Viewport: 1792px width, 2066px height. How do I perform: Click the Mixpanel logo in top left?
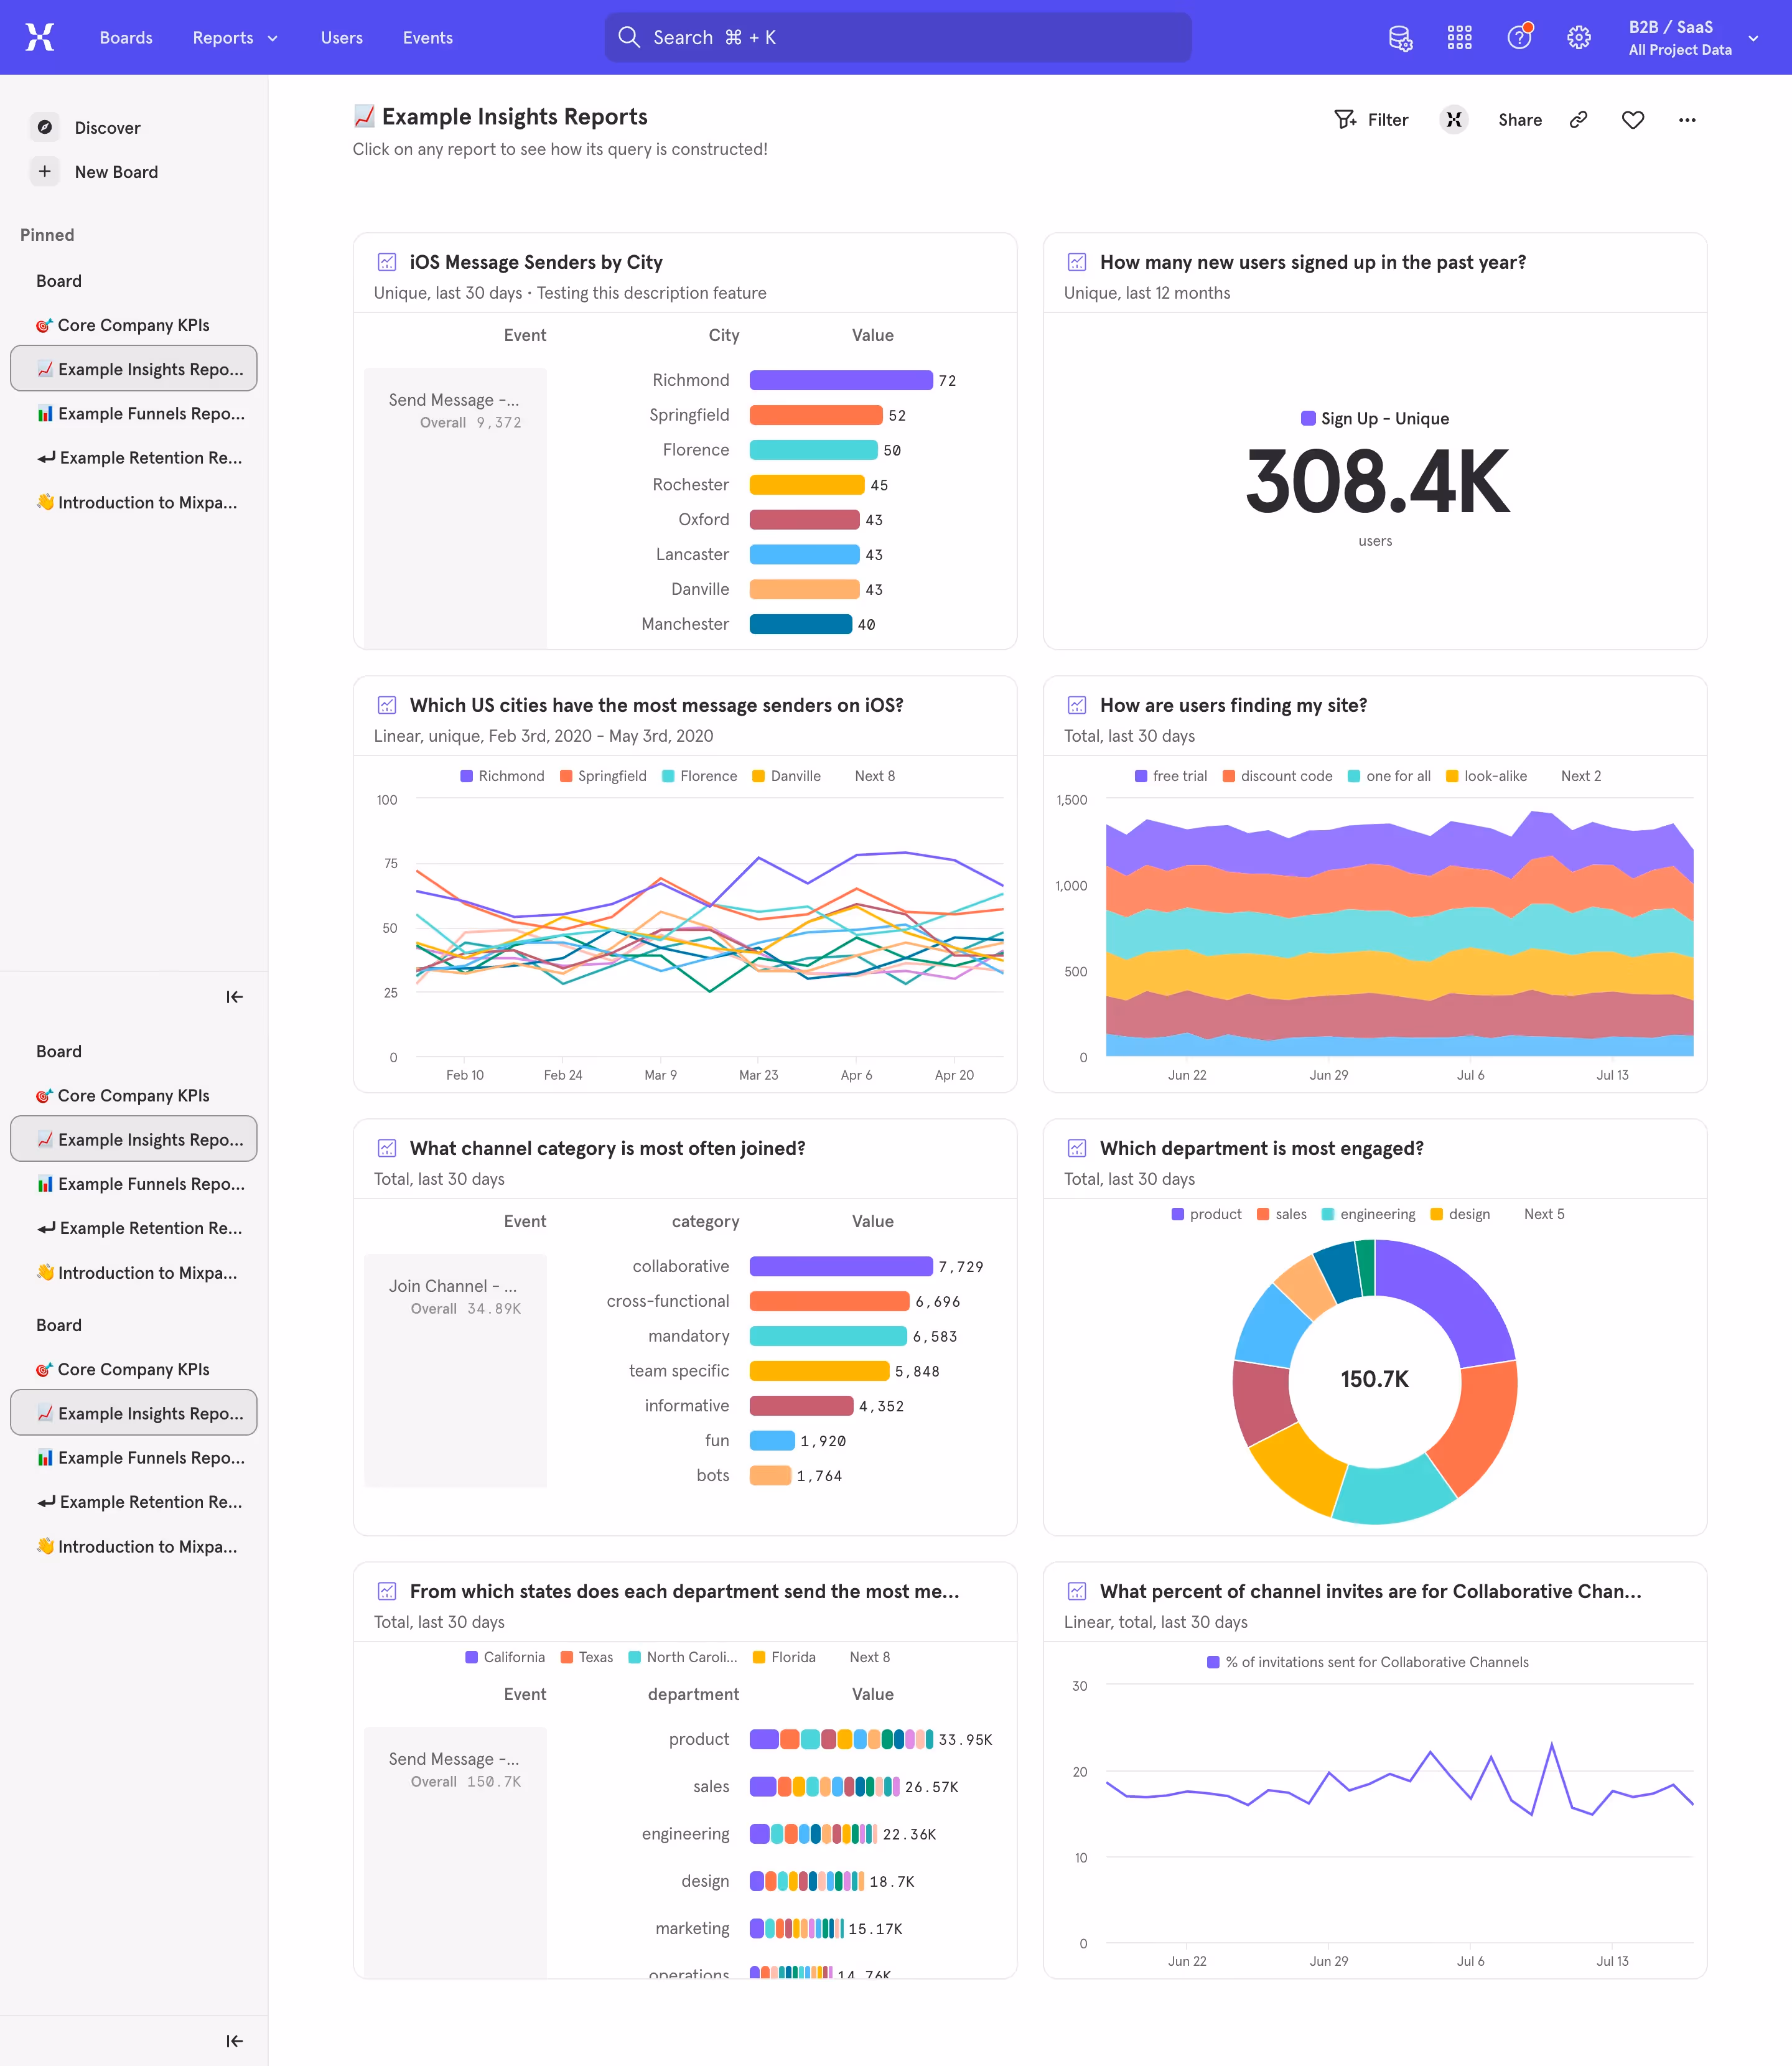[40, 37]
